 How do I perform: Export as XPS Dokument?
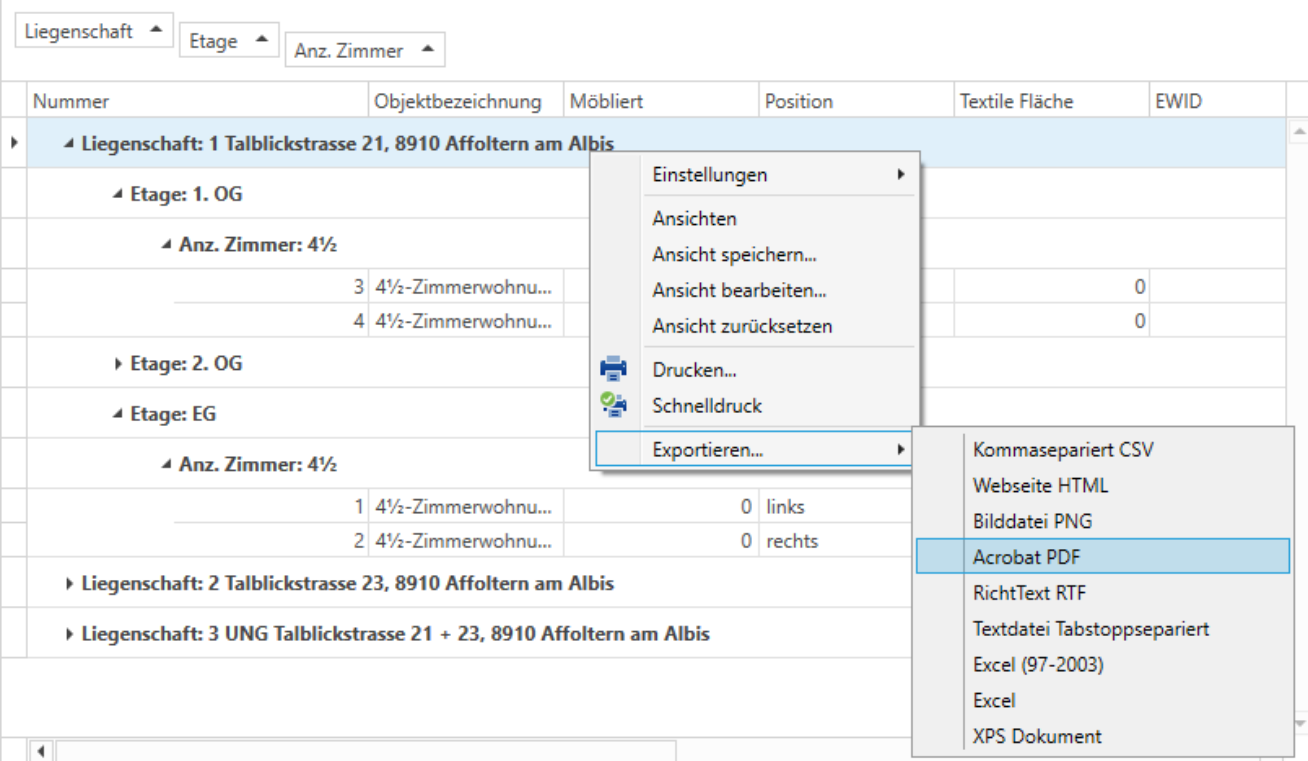[x=1103, y=736]
